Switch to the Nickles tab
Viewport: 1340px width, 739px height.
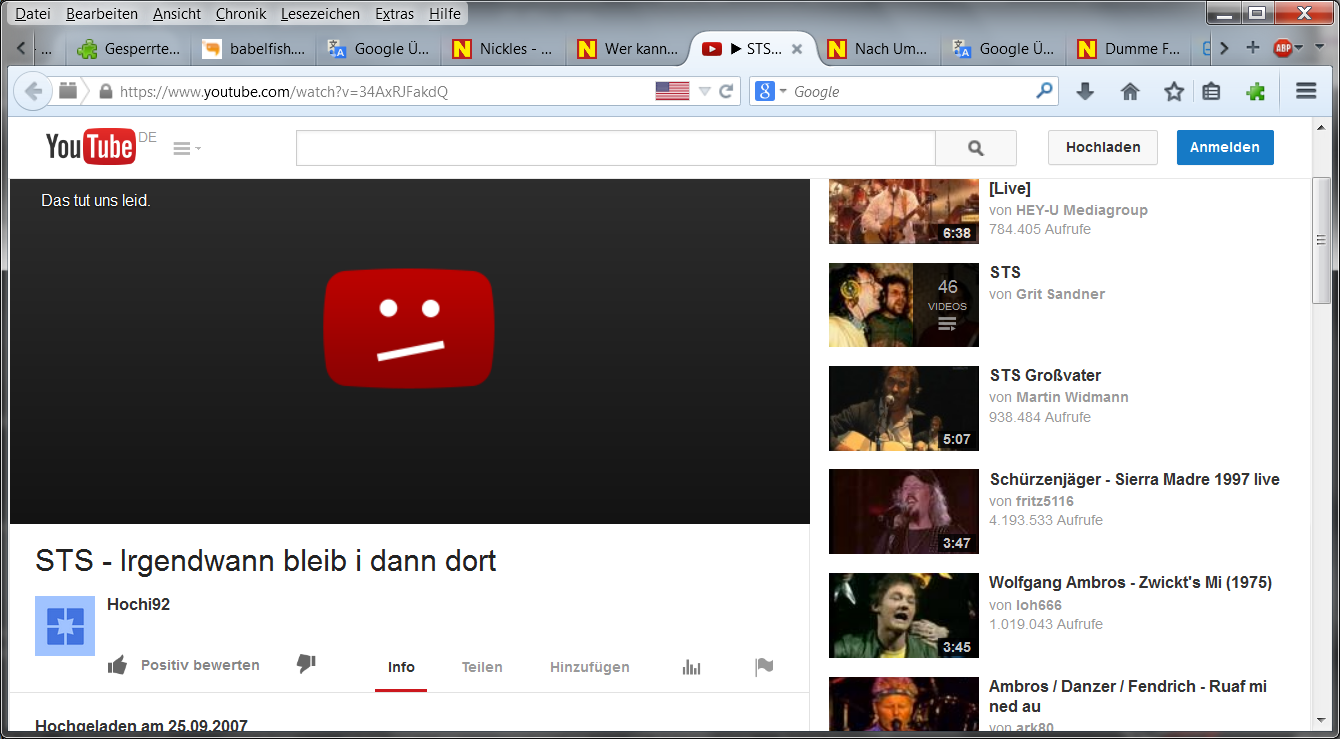[x=503, y=48]
